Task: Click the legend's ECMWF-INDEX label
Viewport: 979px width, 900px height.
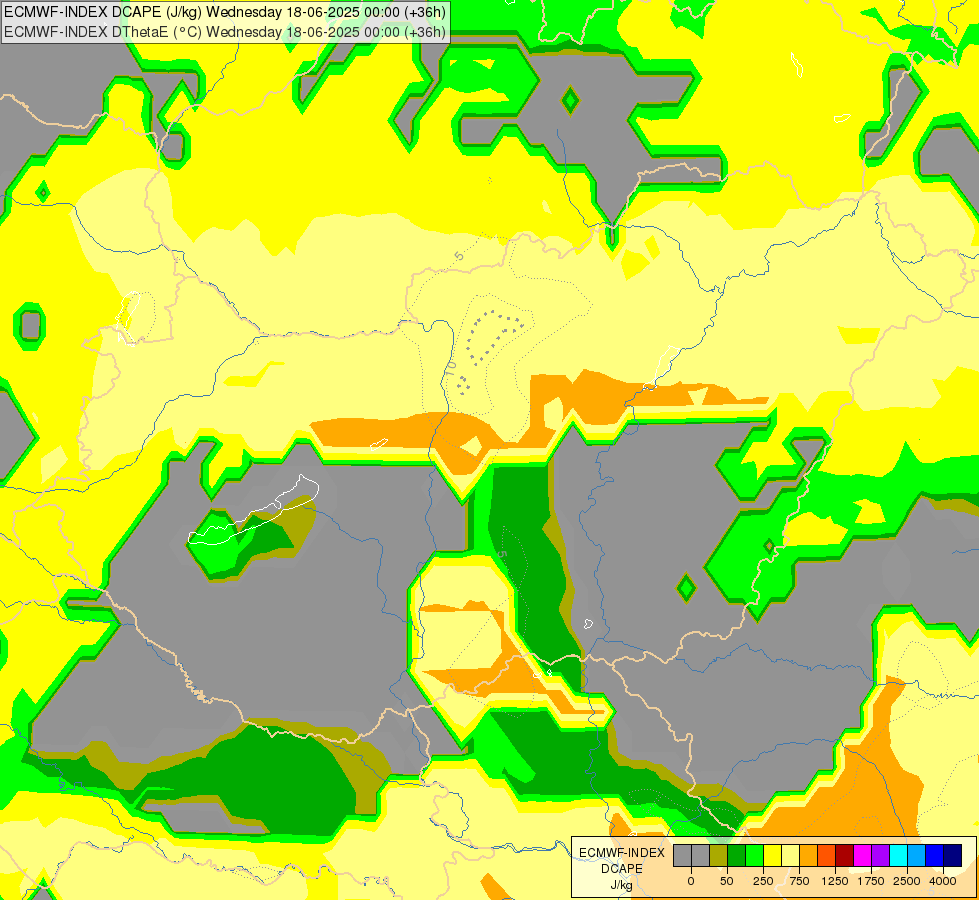Action: (622, 853)
